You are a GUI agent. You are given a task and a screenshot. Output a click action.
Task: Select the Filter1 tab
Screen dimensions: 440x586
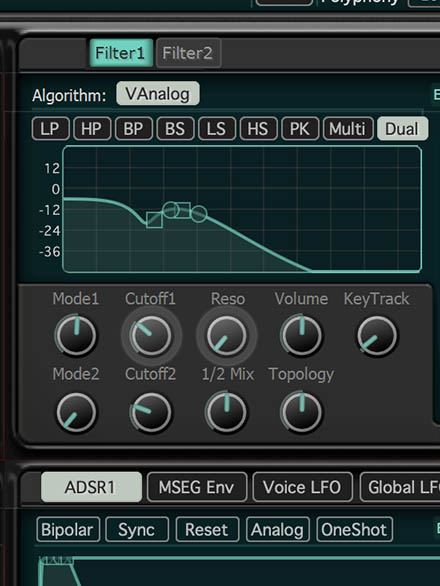[121, 53]
